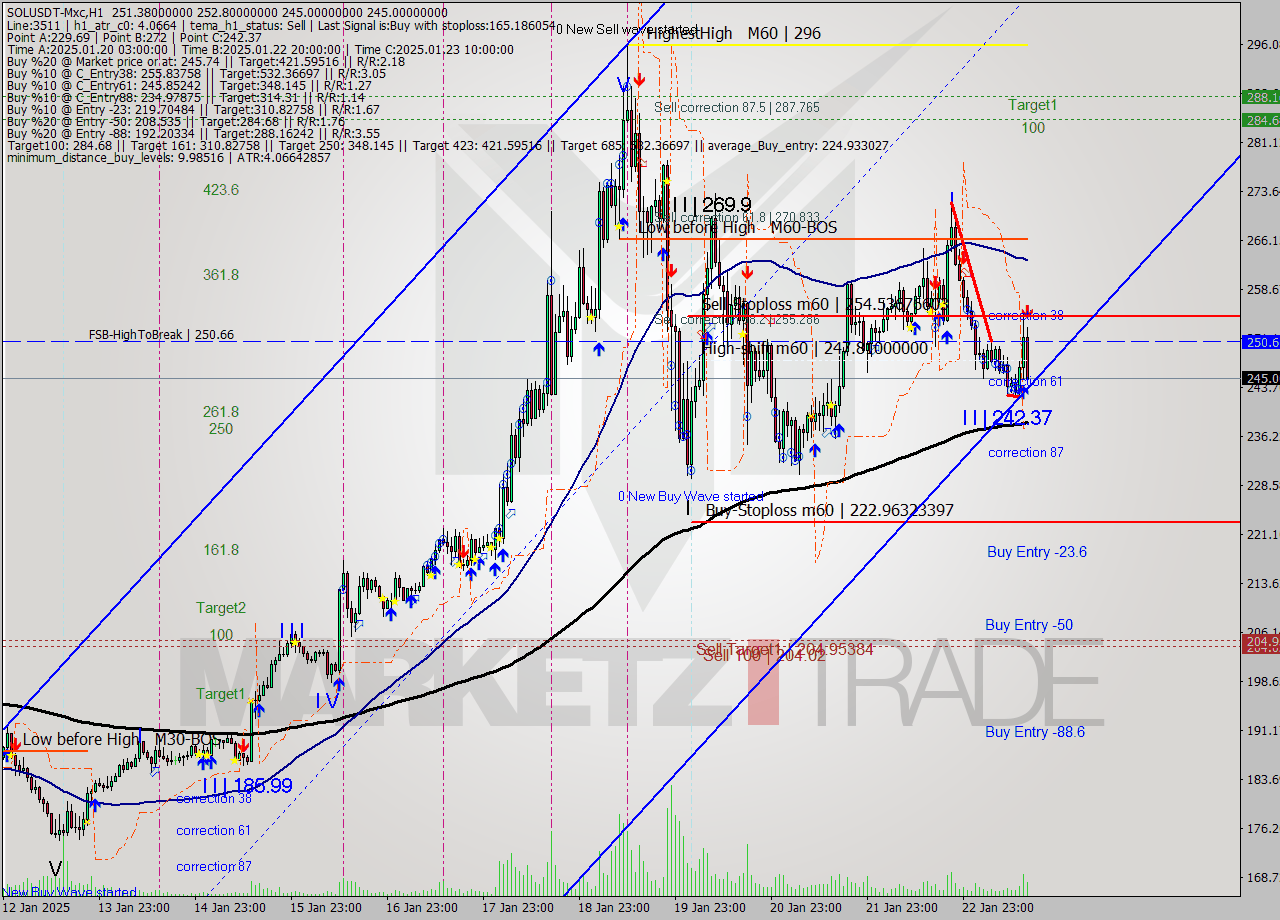Click 'Buy %10 @ Entry -23: 219.70484' line
The width and height of the screenshot is (1280, 920).
[193, 109]
